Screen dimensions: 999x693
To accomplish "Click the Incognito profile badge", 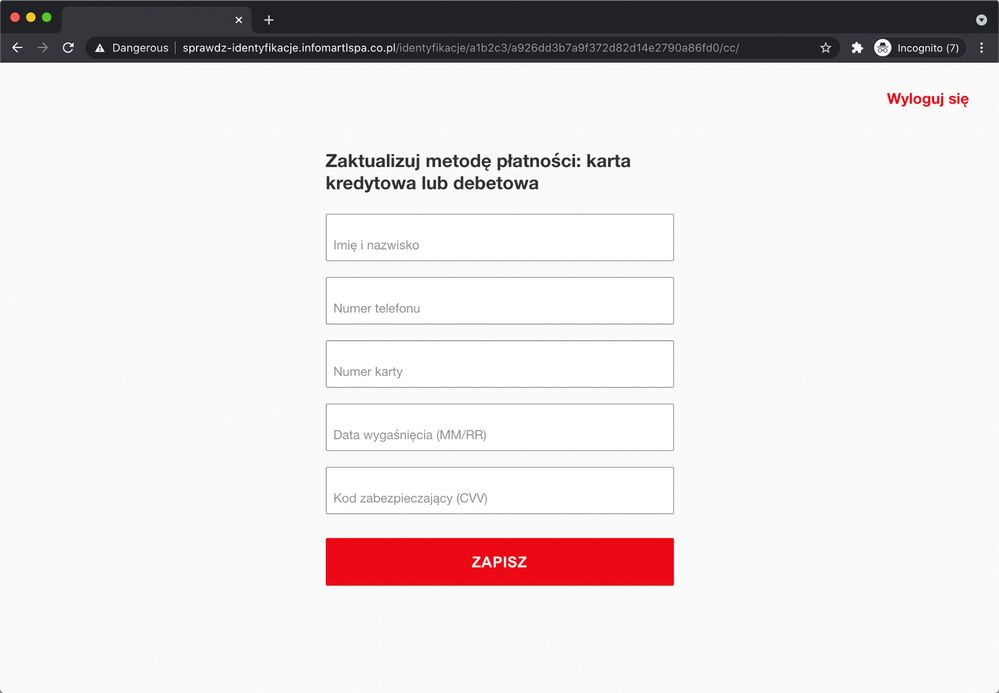I will pyautogui.click(x=917, y=48).
